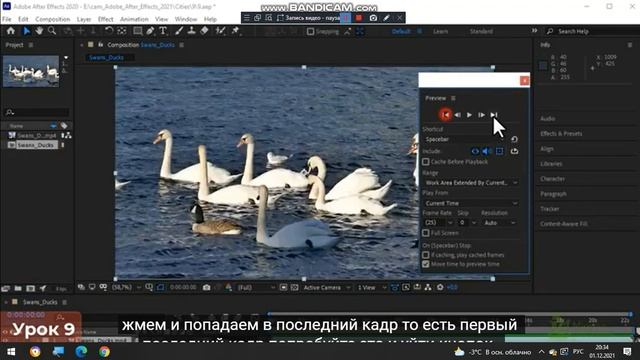Open the Effect menu
Screen dimensions: 640x360
tap(105, 19)
